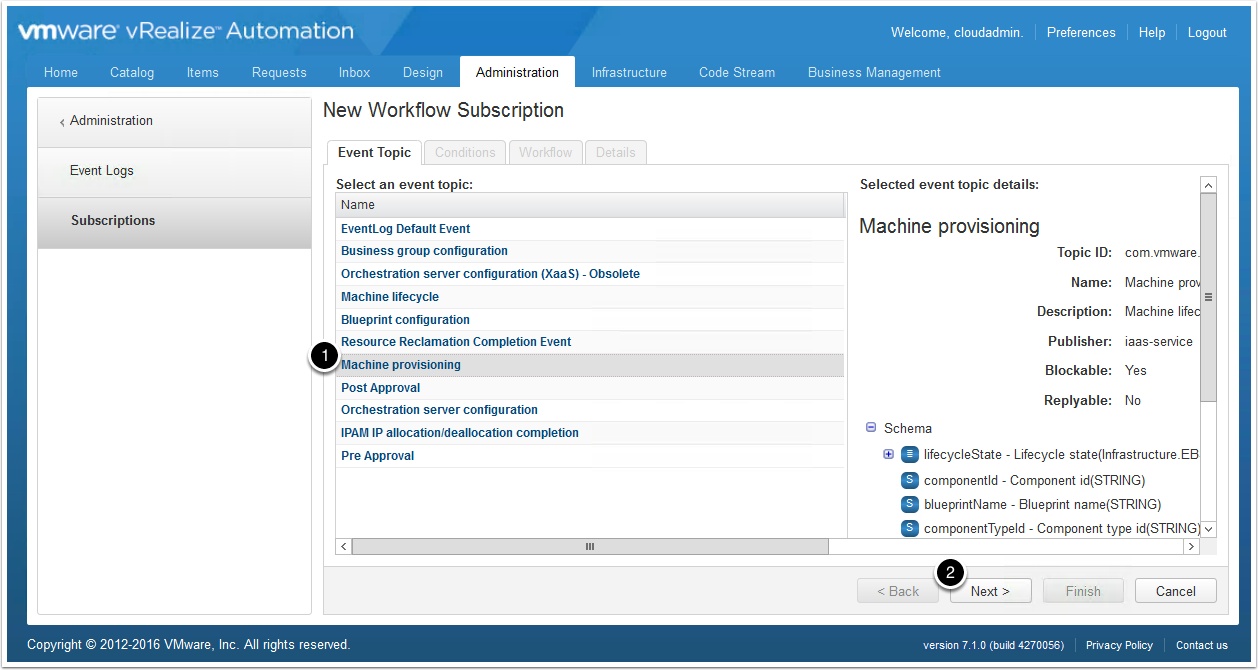The width and height of the screenshot is (1258, 670).
Task: Expand the lifecycleState schema node
Action: (889, 454)
